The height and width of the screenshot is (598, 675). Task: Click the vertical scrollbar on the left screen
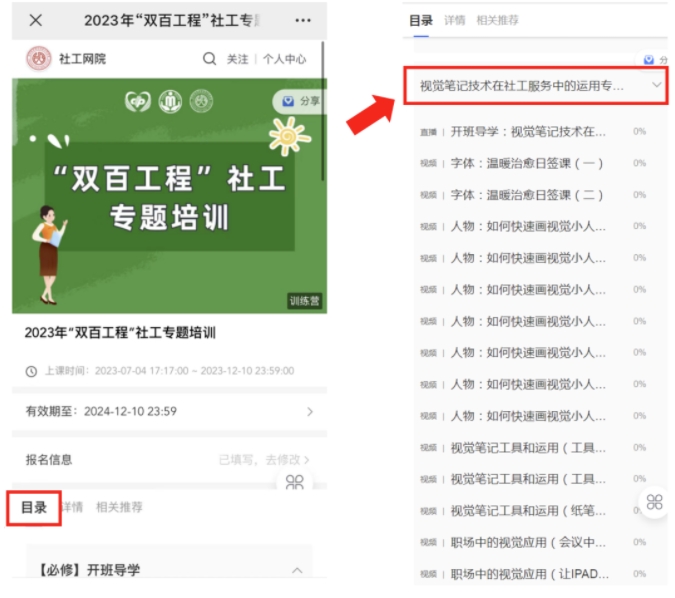click(323, 110)
